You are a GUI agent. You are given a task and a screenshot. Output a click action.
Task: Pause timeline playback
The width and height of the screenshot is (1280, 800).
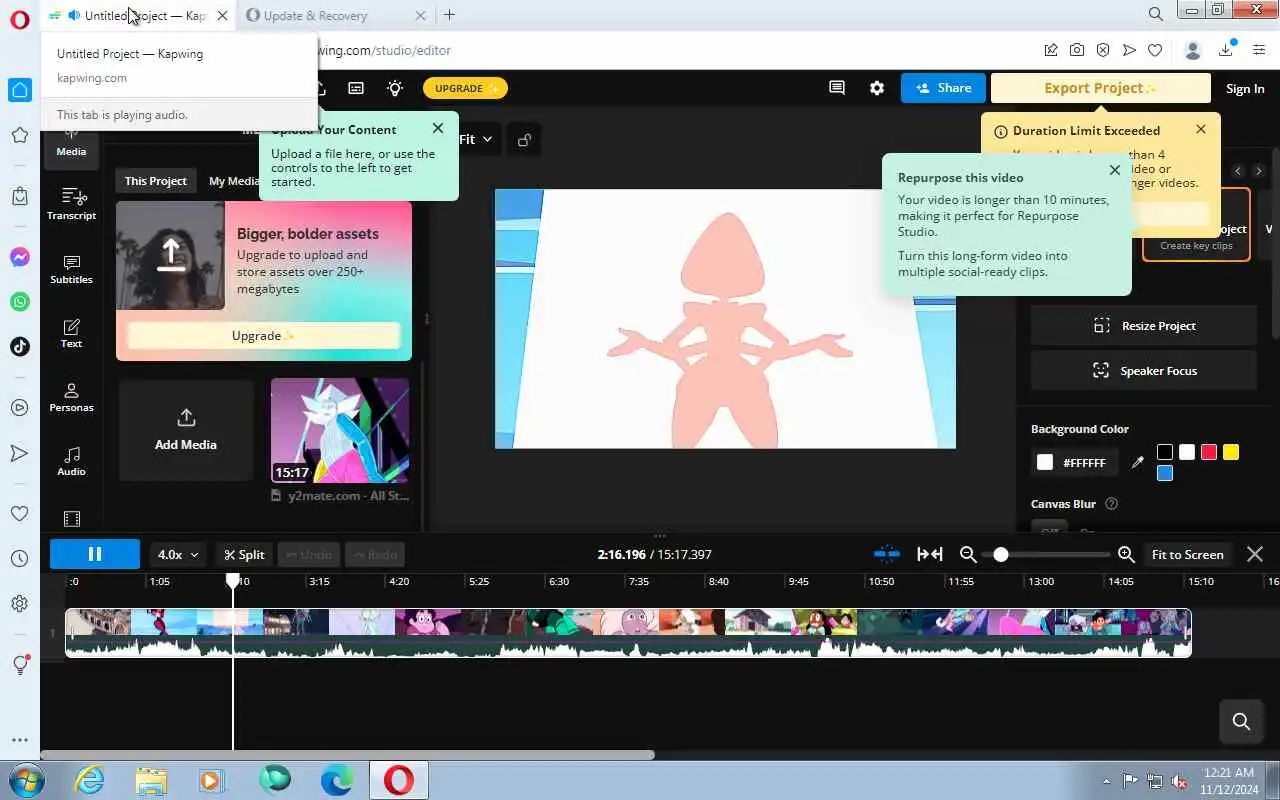pos(95,554)
